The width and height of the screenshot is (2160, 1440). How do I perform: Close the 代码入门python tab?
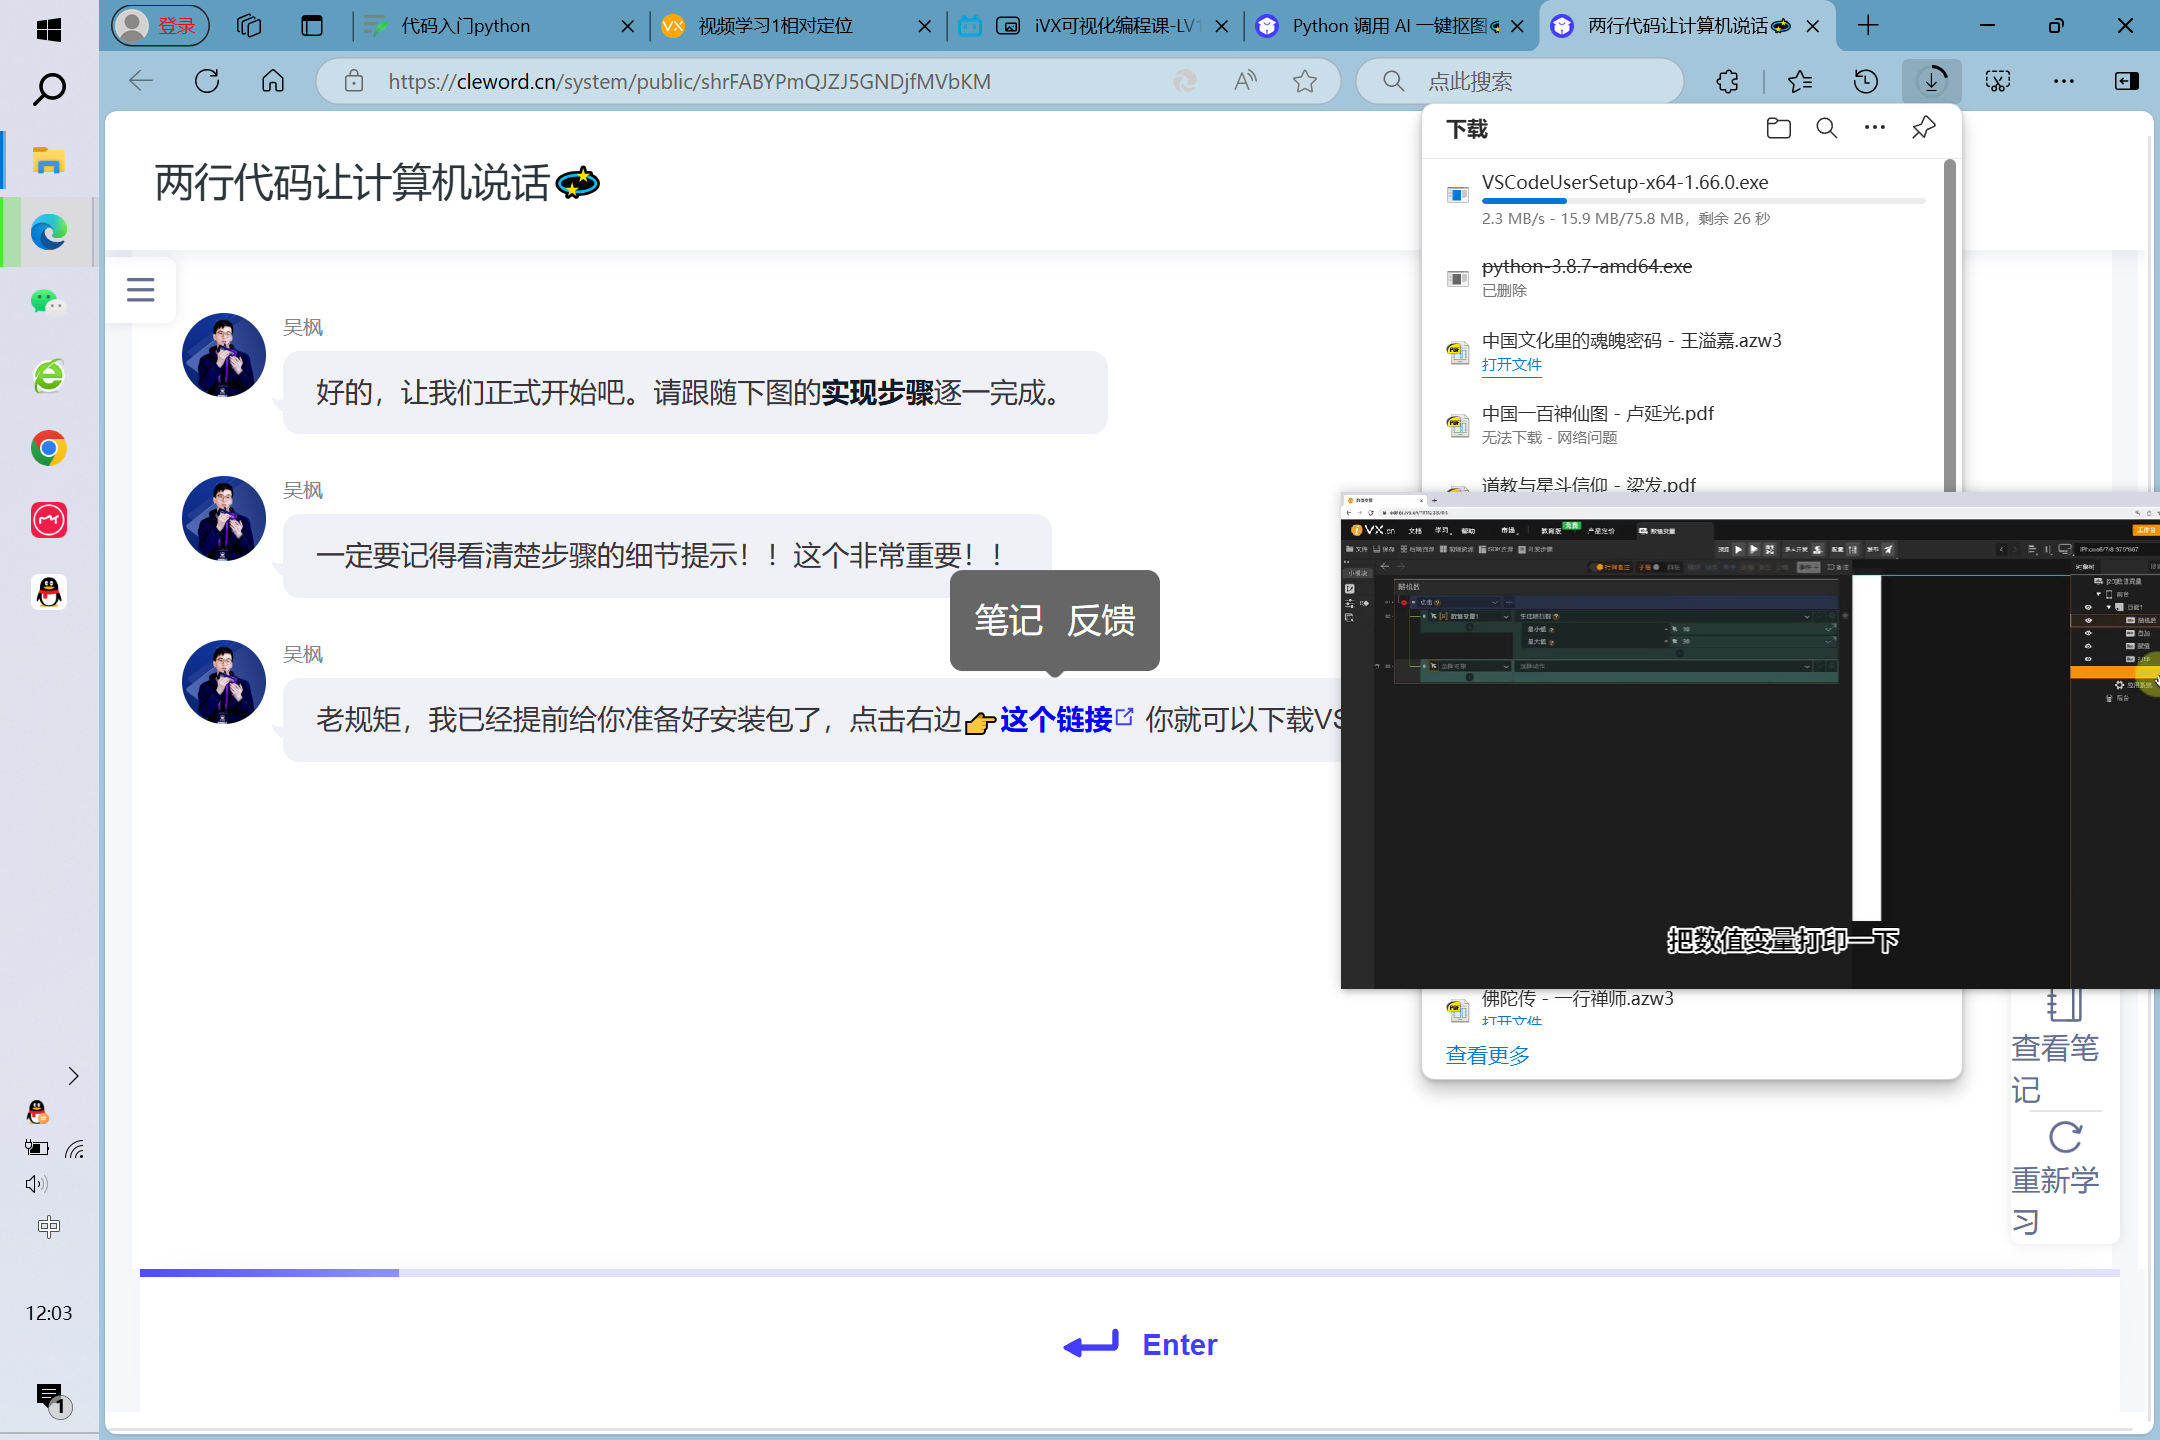pos(627,26)
